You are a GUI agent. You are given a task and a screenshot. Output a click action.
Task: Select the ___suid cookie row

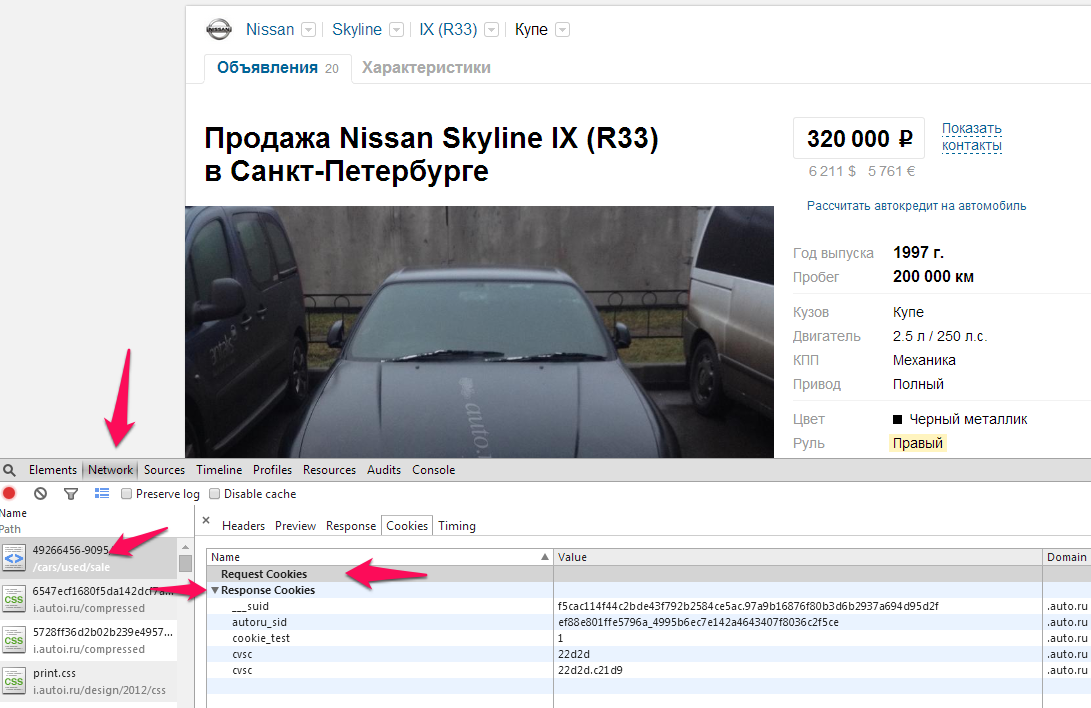point(648,606)
